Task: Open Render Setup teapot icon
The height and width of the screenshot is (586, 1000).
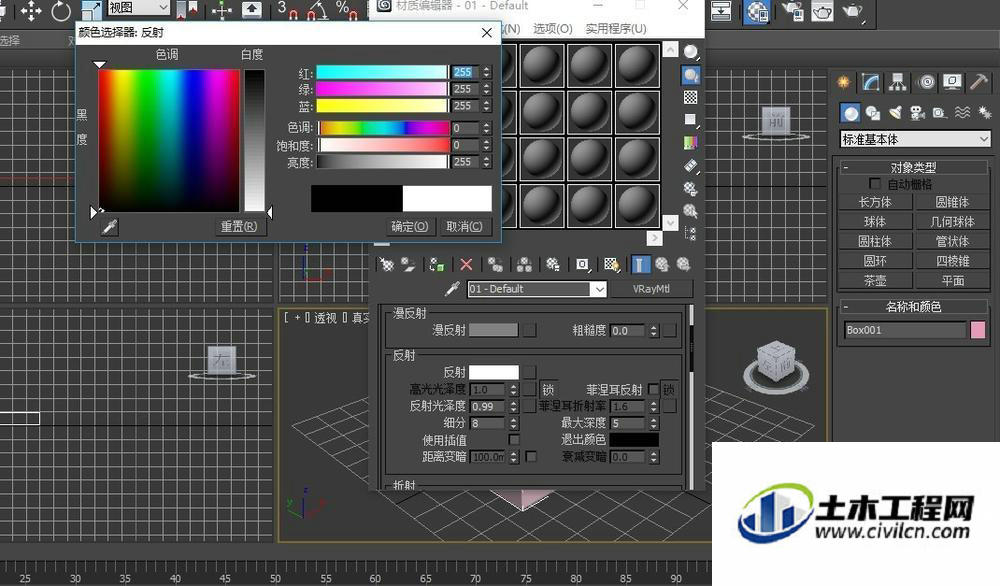Action: tap(793, 11)
